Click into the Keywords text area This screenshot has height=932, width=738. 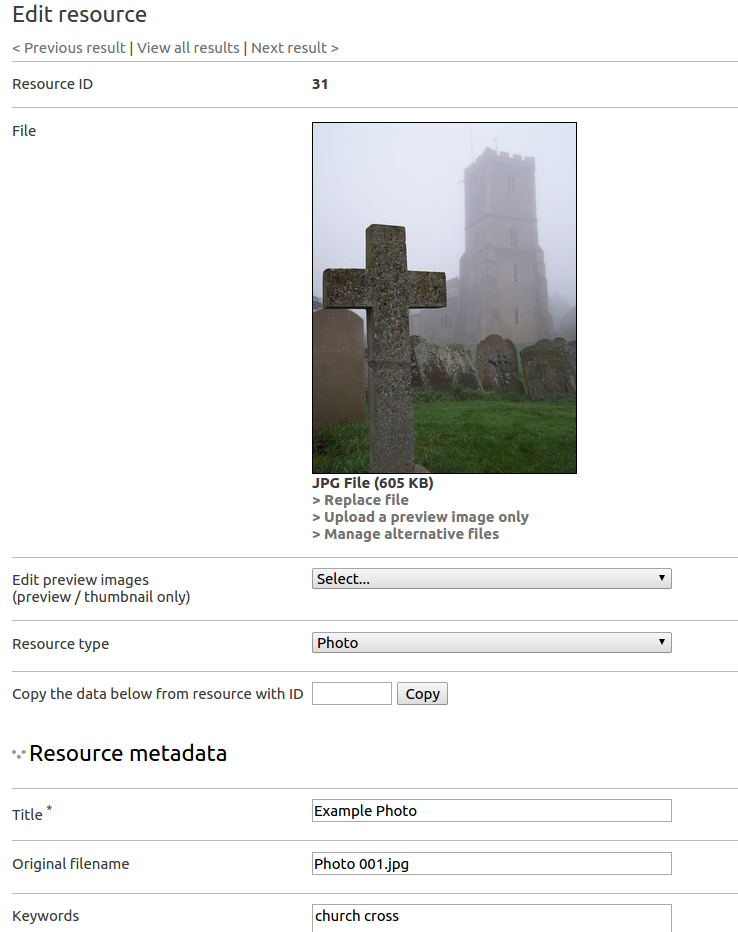tap(491, 918)
